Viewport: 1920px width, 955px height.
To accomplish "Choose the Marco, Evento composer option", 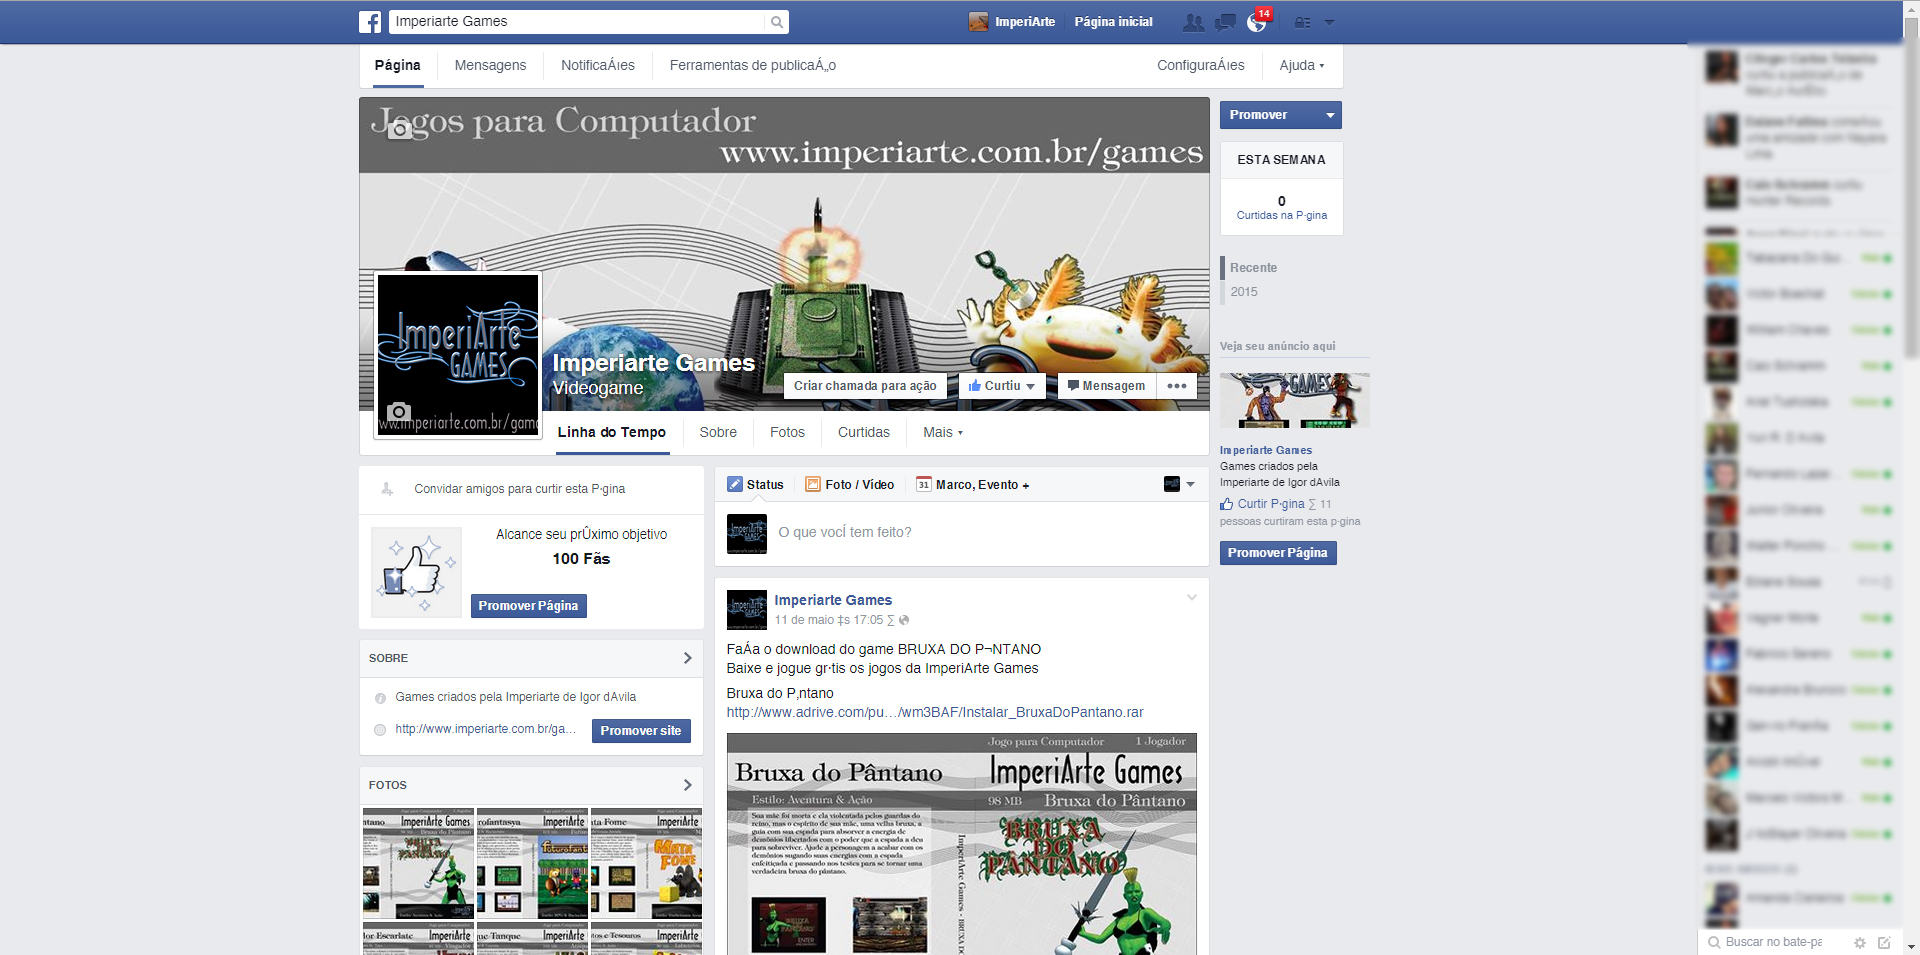I will (973, 485).
